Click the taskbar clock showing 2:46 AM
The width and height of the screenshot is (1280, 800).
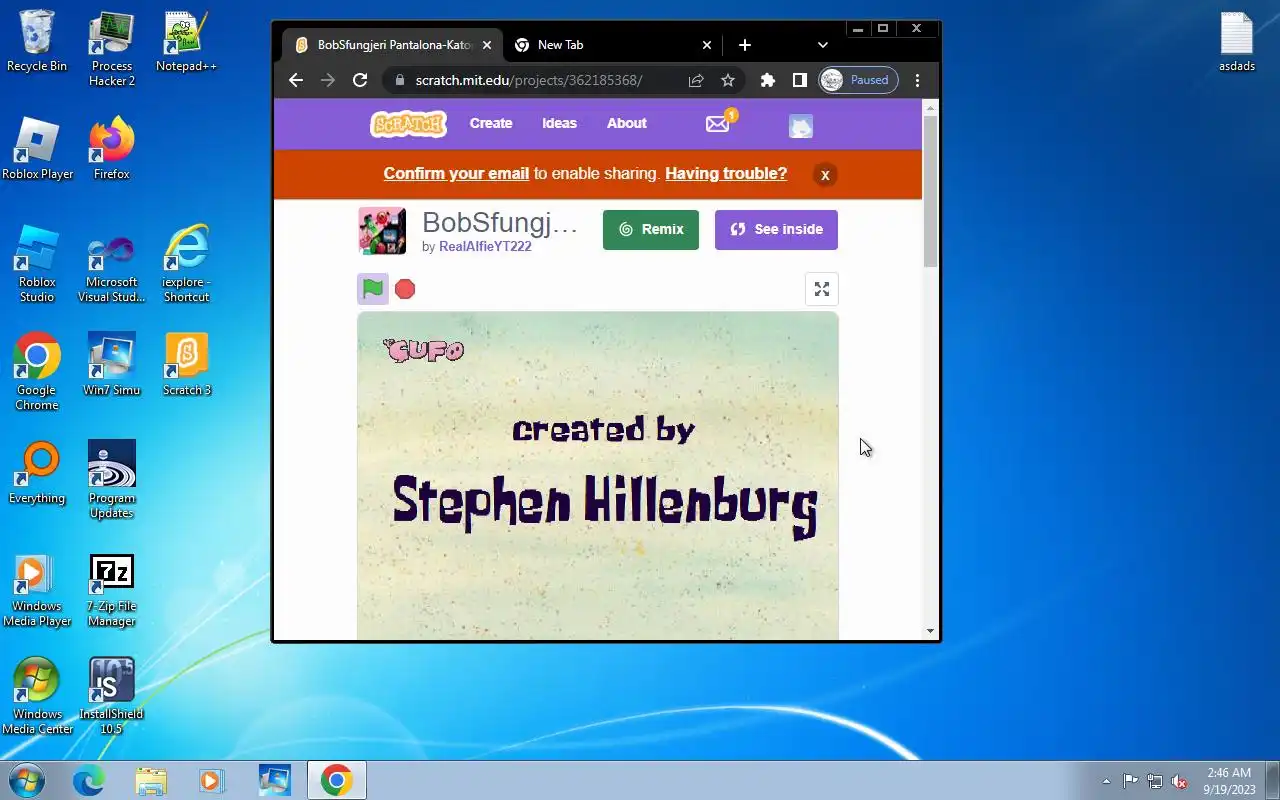[x=1229, y=780]
